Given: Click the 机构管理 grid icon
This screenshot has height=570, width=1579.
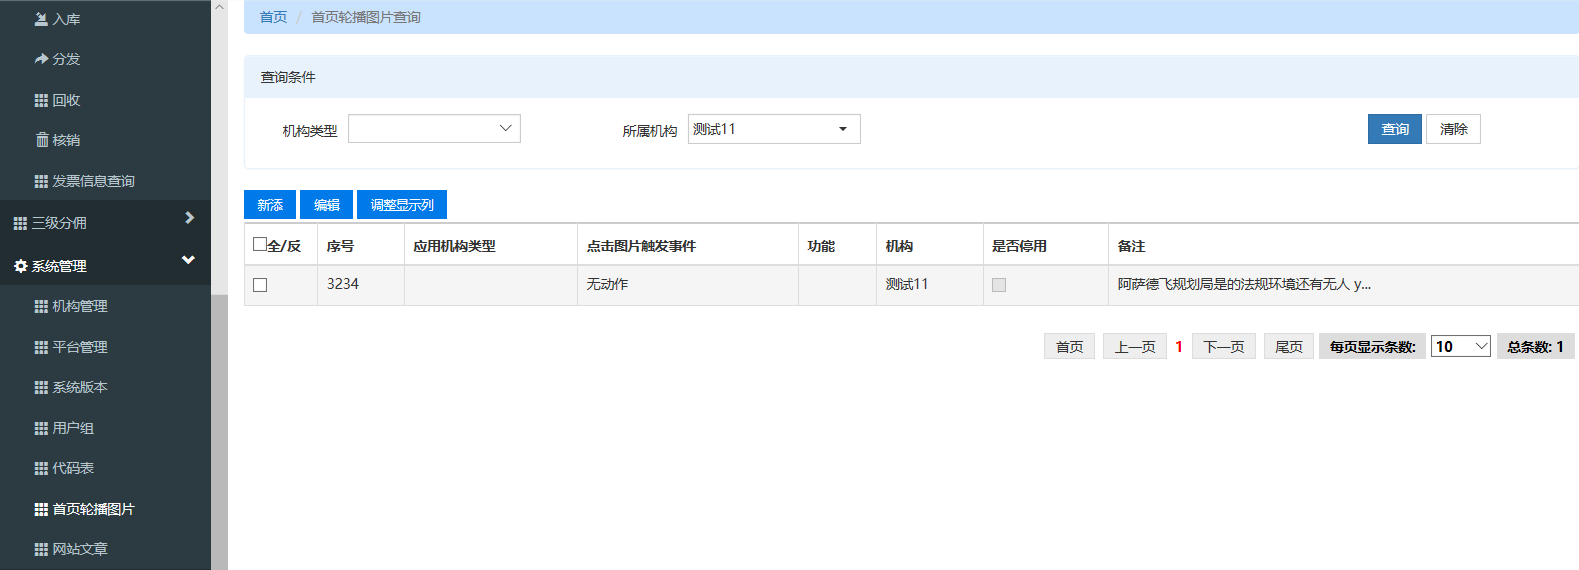Looking at the screenshot, I should tap(41, 306).
